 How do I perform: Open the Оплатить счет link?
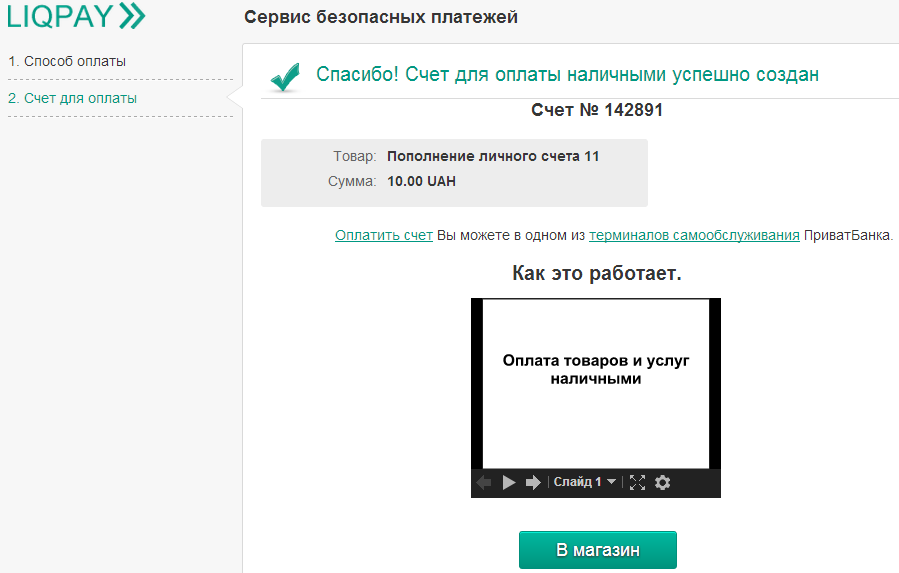pyautogui.click(x=384, y=235)
